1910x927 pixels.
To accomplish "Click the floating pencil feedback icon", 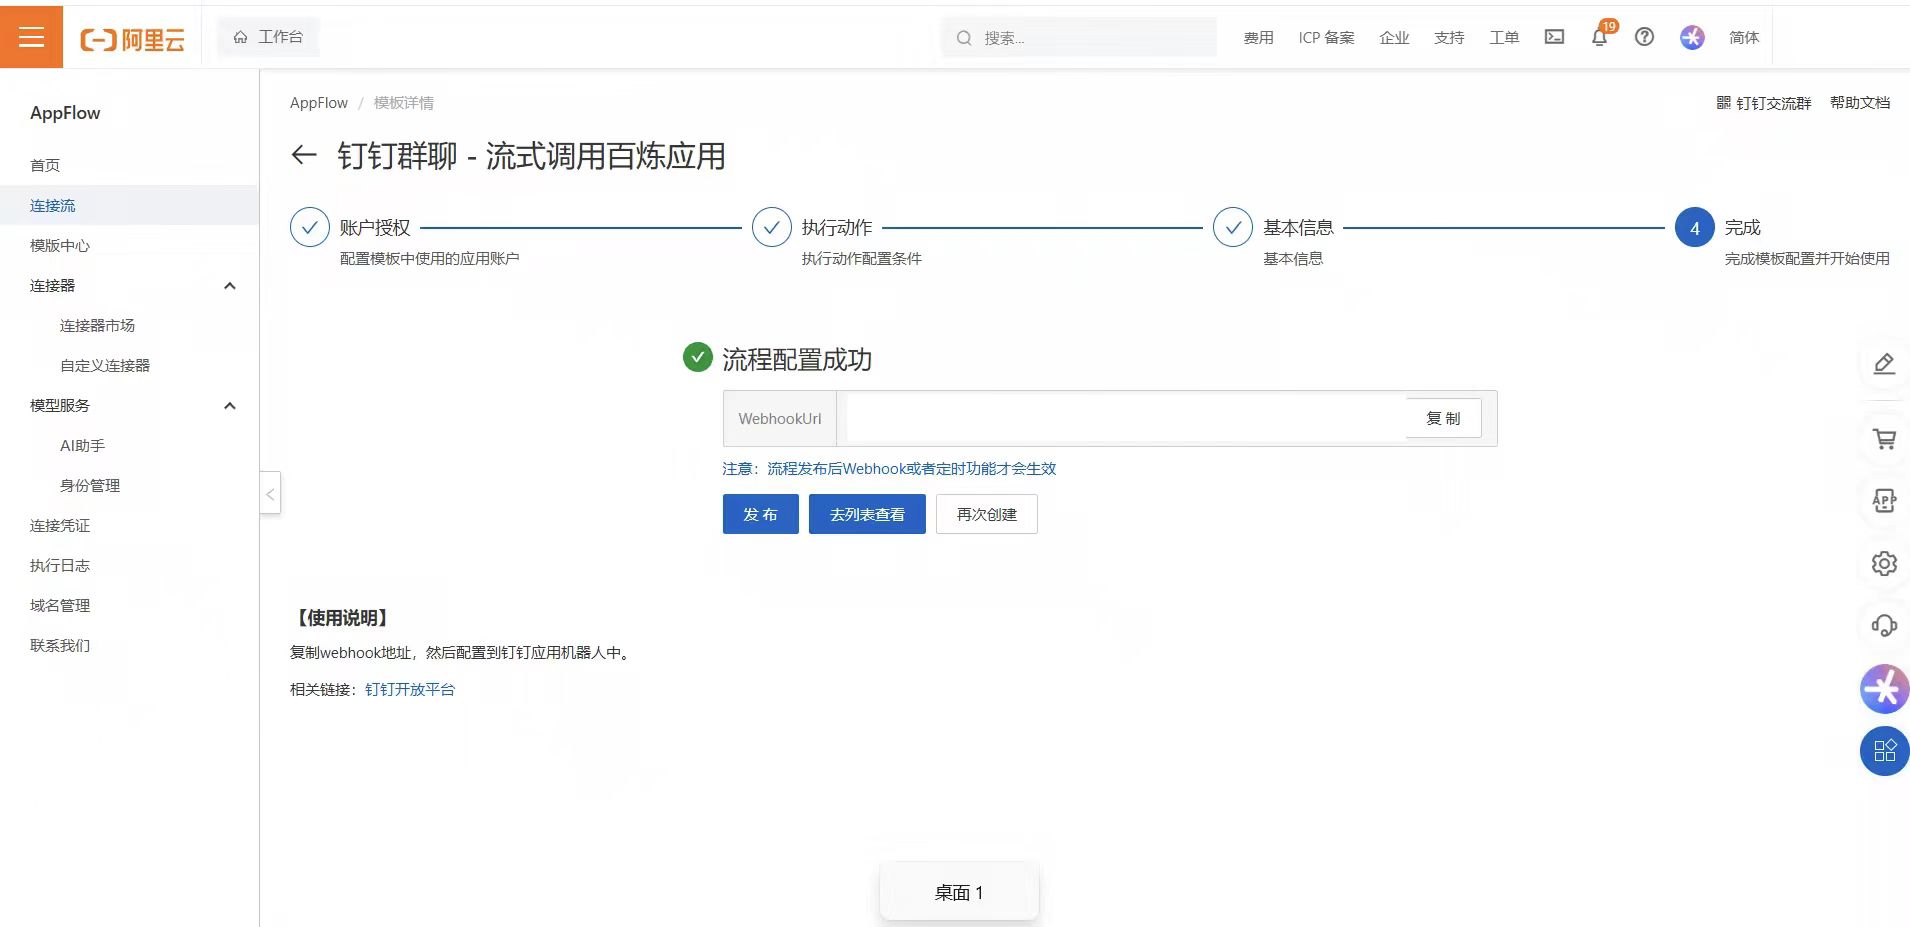I will (1884, 364).
